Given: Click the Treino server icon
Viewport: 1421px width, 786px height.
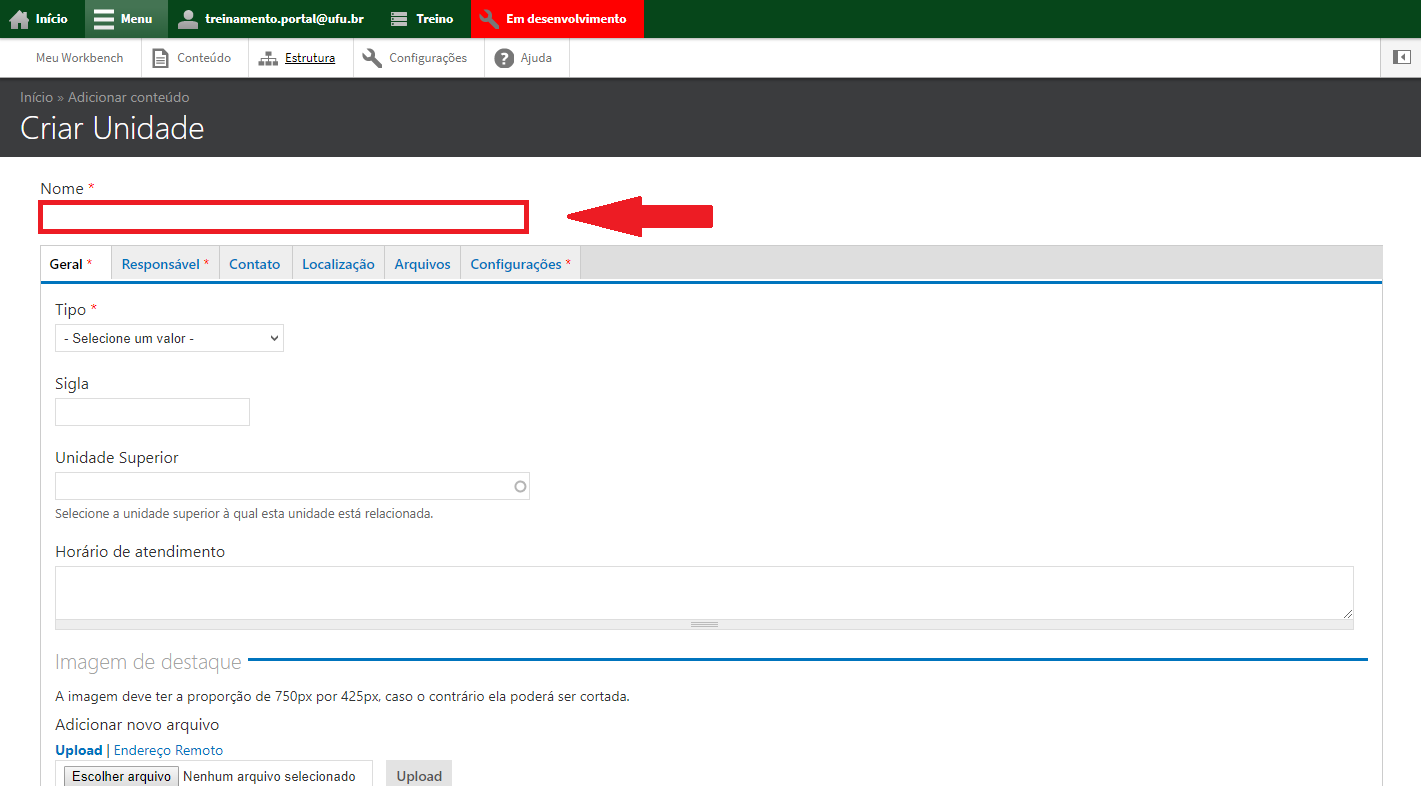Looking at the screenshot, I should coord(399,19).
